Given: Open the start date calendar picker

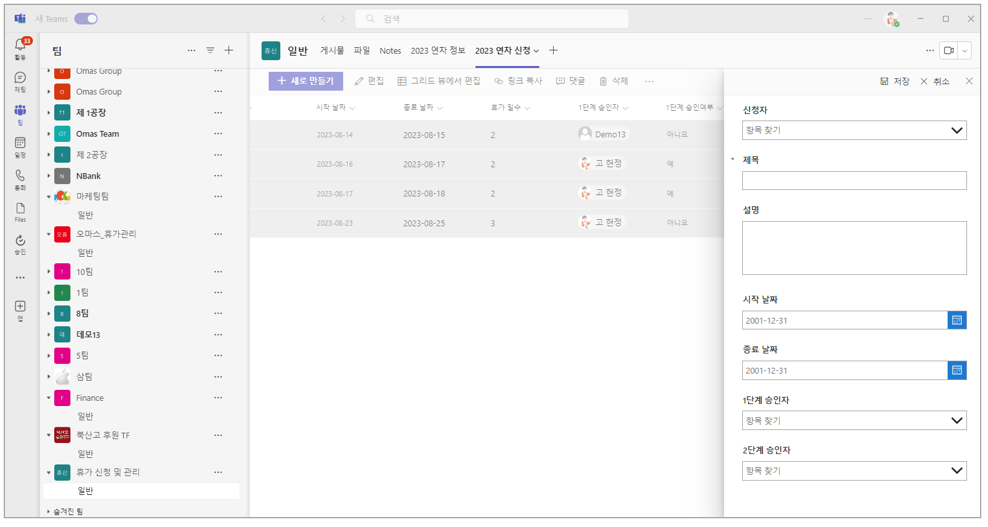Looking at the screenshot, I should (x=956, y=320).
